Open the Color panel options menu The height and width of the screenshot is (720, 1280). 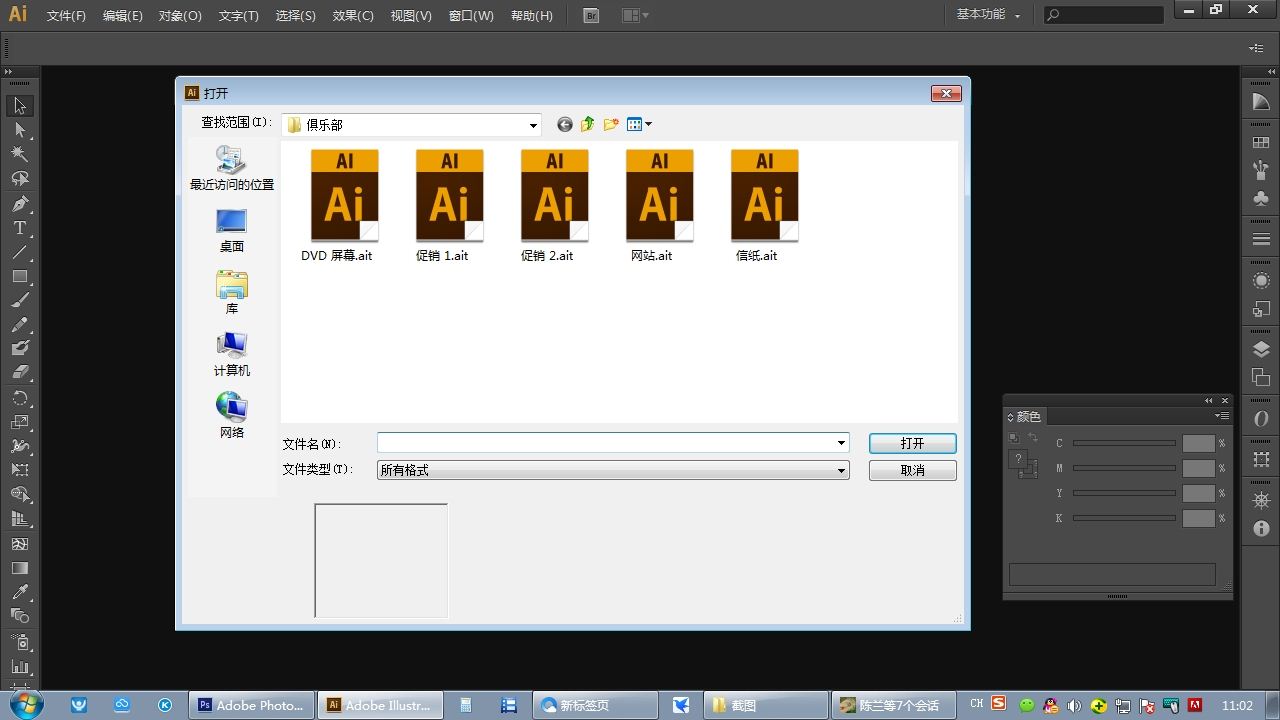coord(1223,416)
